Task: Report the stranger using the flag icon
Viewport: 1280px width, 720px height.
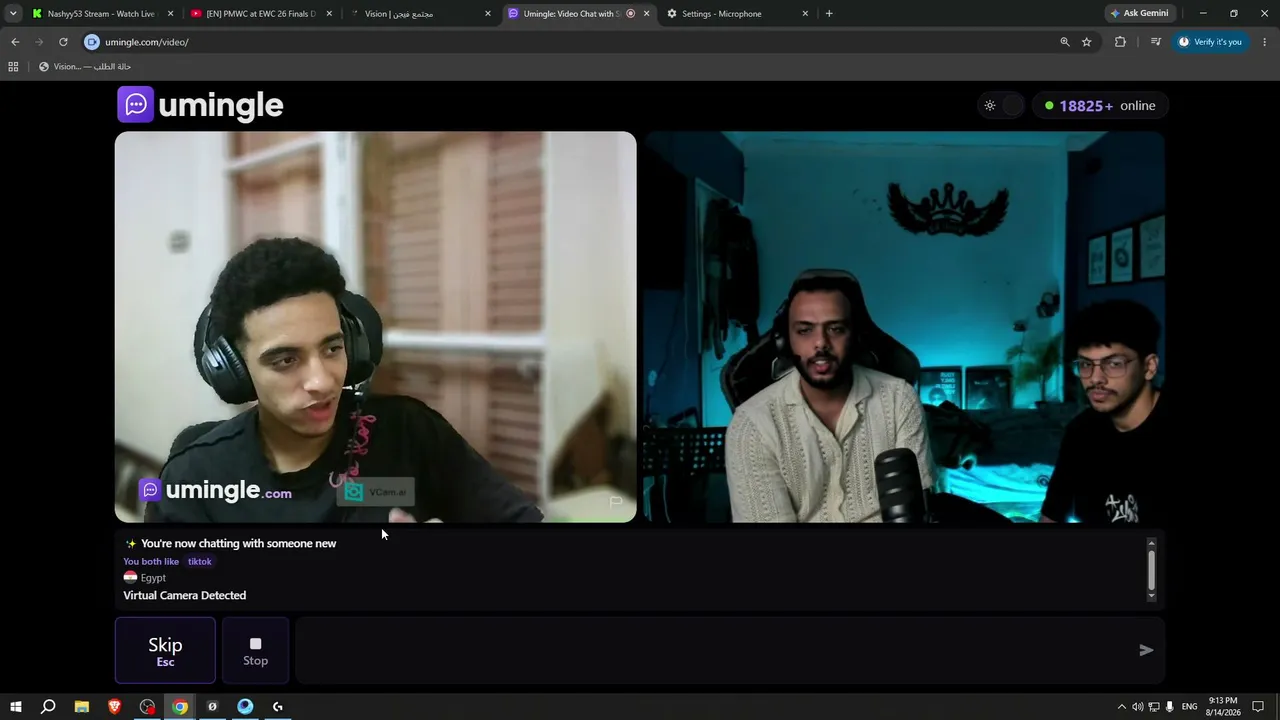Action: (616, 501)
